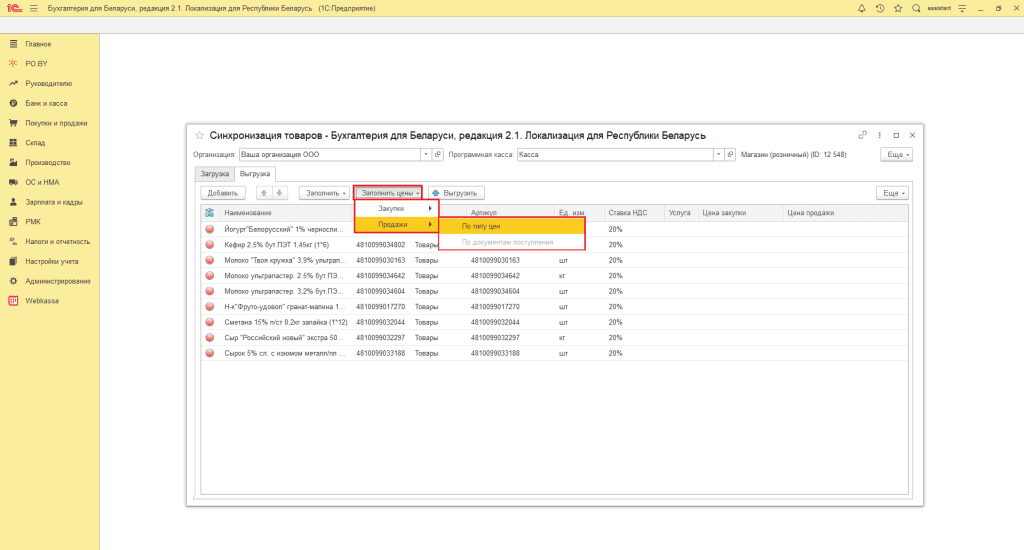Click the Добавить button
Image resolution: width=1024 pixels, height=550 pixels.
pyautogui.click(x=223, y=193)
